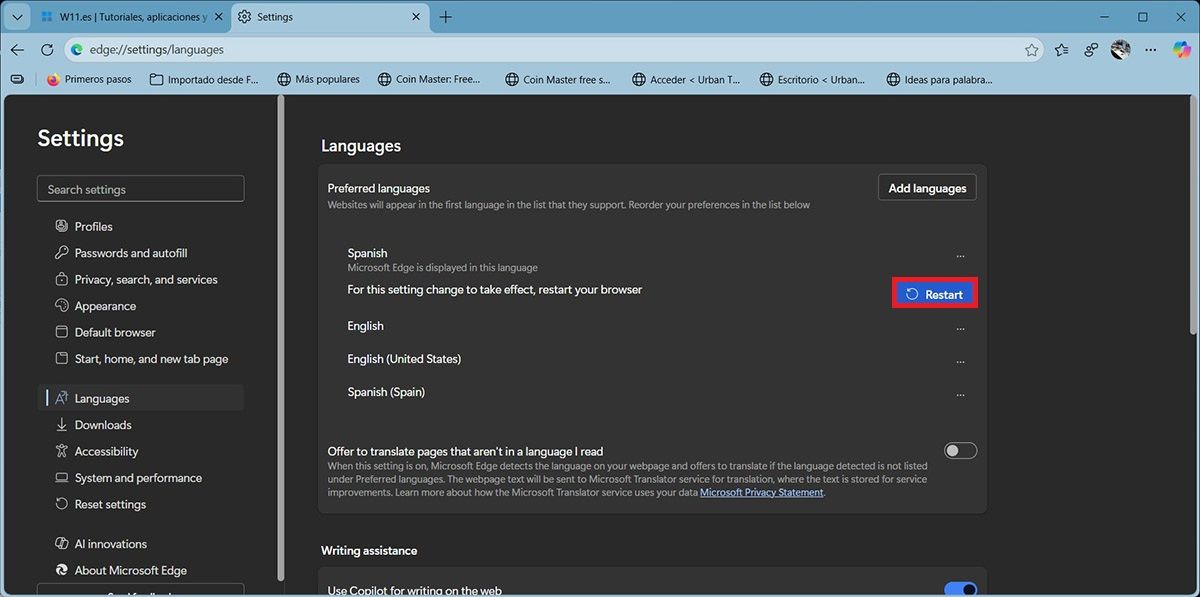Click the Search settings input field
The height and width of the screenshot is (597, 1200).
pyautogui.click(x=141, y=189)
